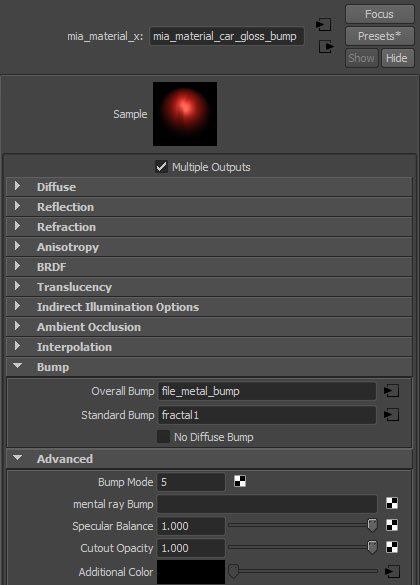
Task: Click the checker map icon for Cutout Opacity
Action: pos(392,547)
